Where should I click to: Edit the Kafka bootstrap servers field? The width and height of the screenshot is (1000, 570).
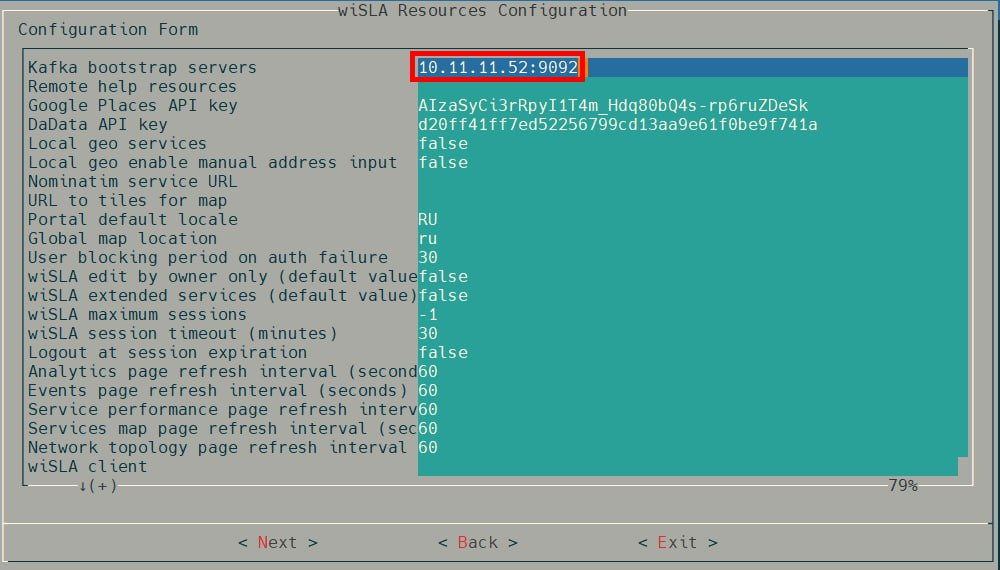pos(693,68)
